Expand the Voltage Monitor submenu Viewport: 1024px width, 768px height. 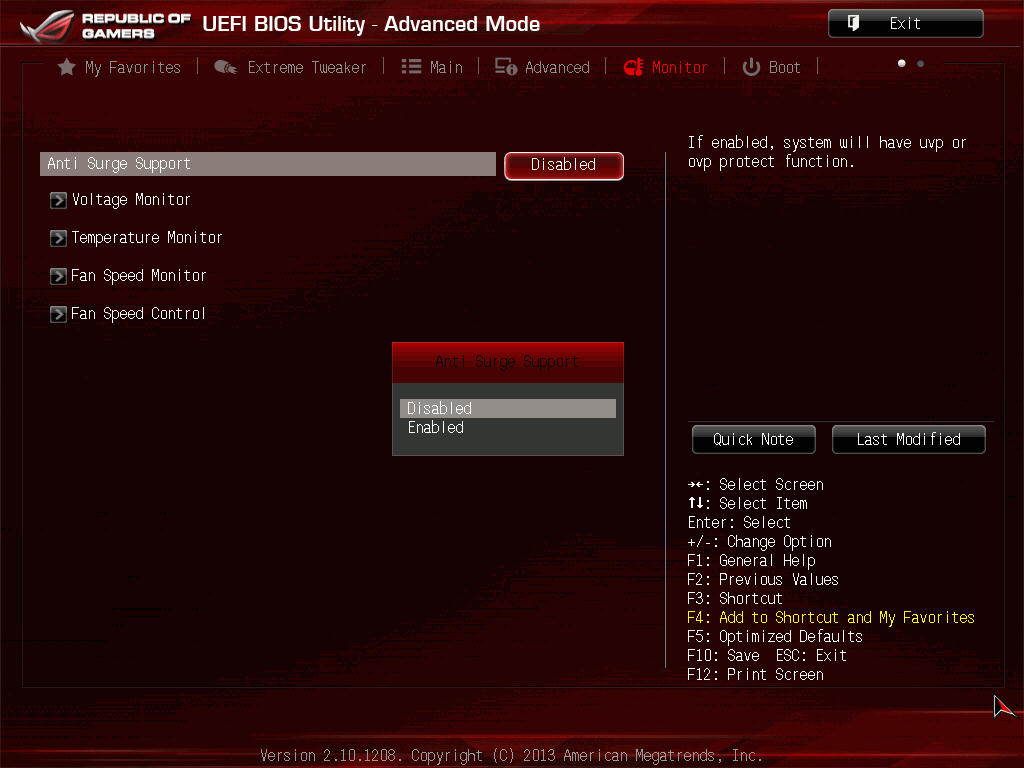point(131,200)
